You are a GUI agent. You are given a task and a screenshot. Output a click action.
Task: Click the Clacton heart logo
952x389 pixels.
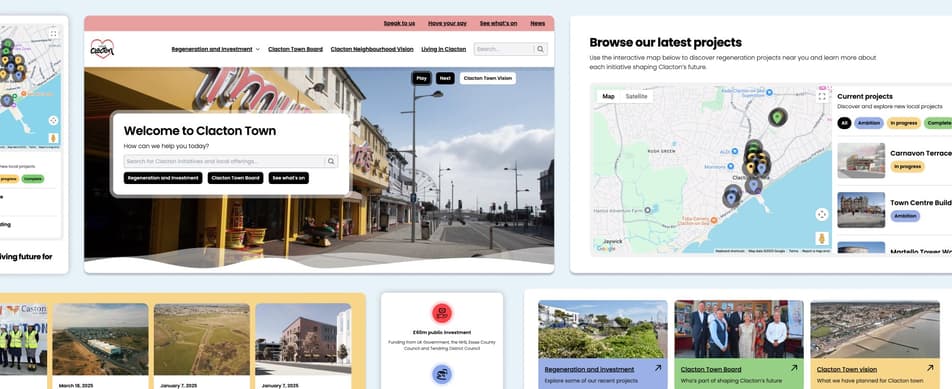coord(102,49)
